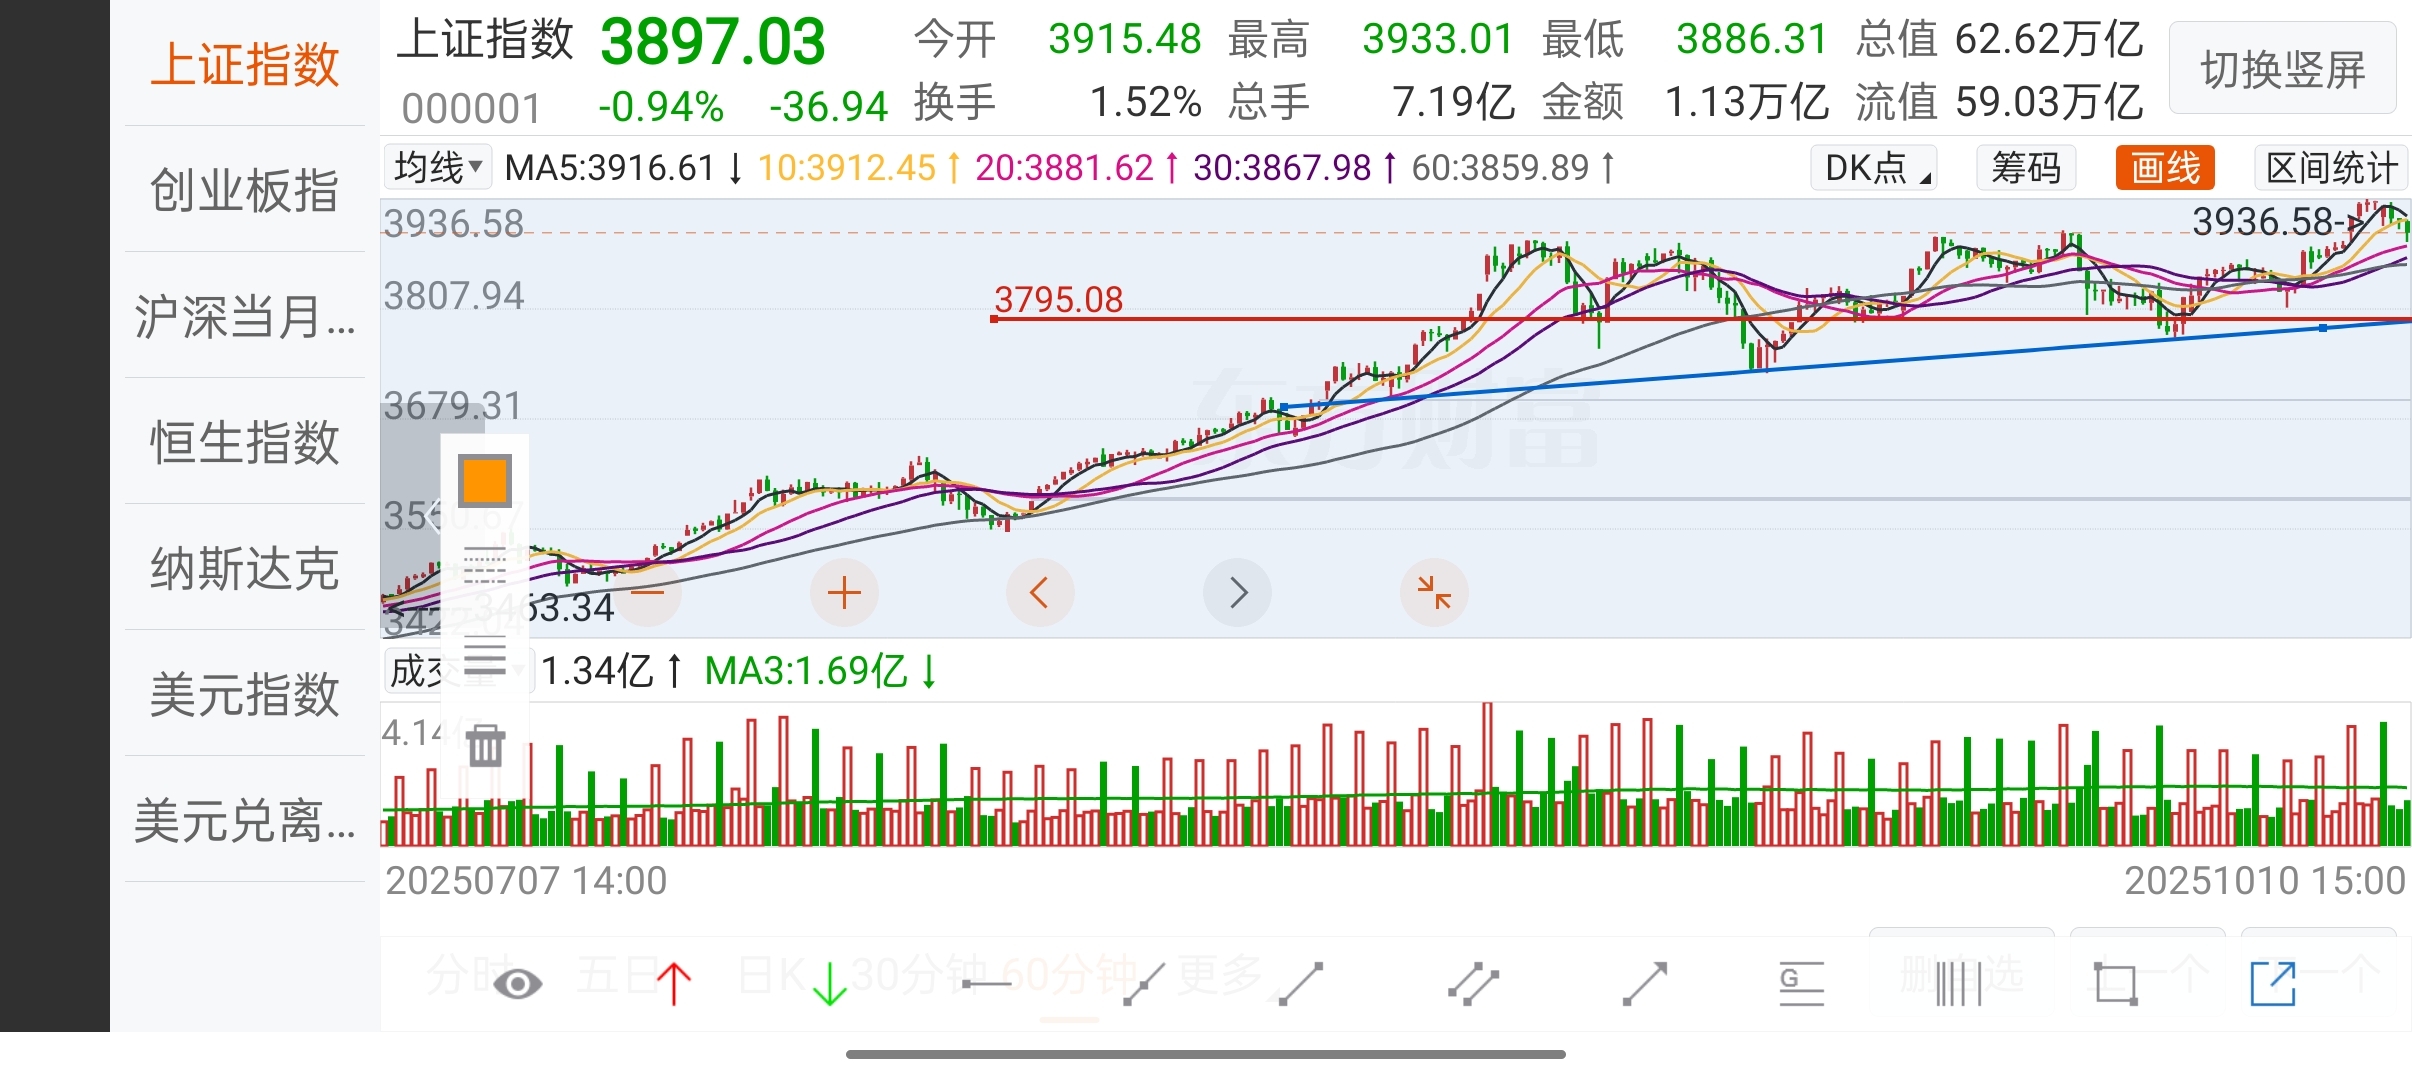This screenshot has height=1080, width=2412.
Task: Select 恒生指数 from the index list
Action: pos(245,442)
